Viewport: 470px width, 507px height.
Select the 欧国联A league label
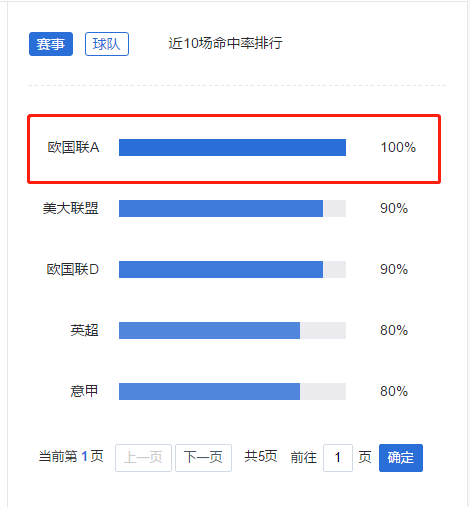[73, 147]
